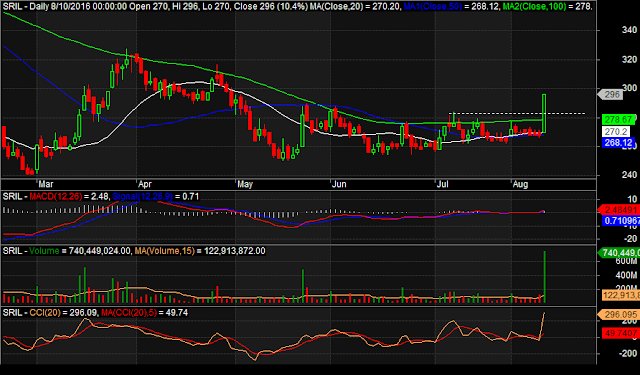Select the blue MA1(Close,50) = 268.12 legend
Screen dimensions: 640x375
451,7
